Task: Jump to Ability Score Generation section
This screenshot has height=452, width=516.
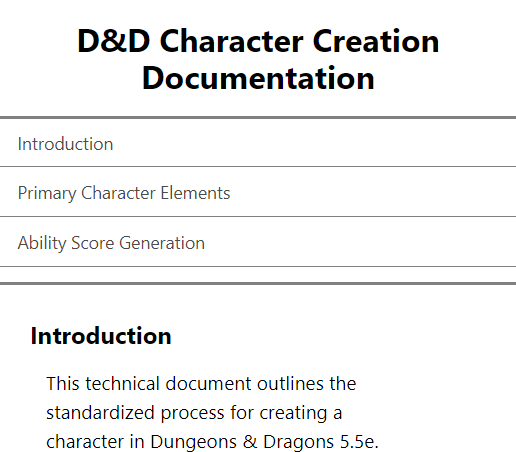Action: pyautogui.click(x=111, y=243)
